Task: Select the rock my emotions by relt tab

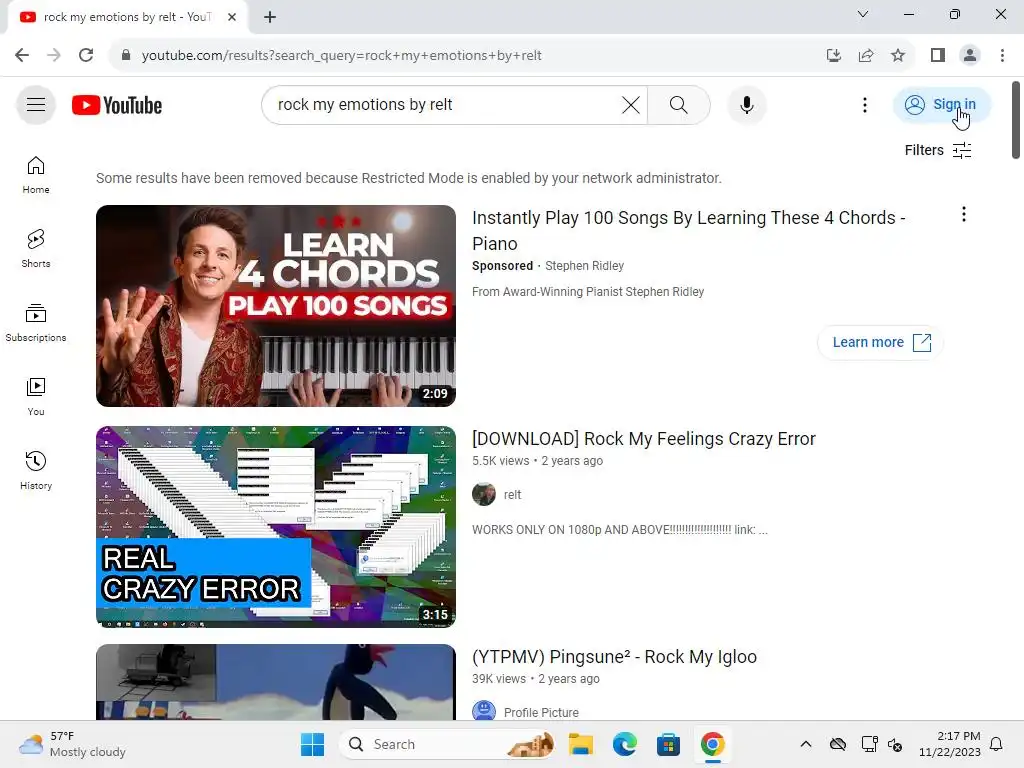Action: click(127, 17)
